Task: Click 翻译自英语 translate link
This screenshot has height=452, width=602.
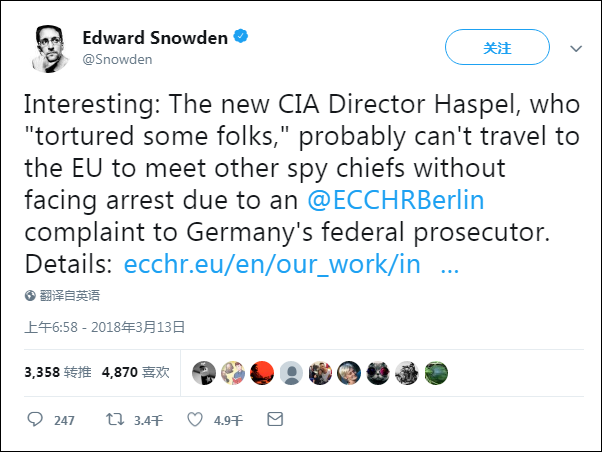Action: pos(69,296)
